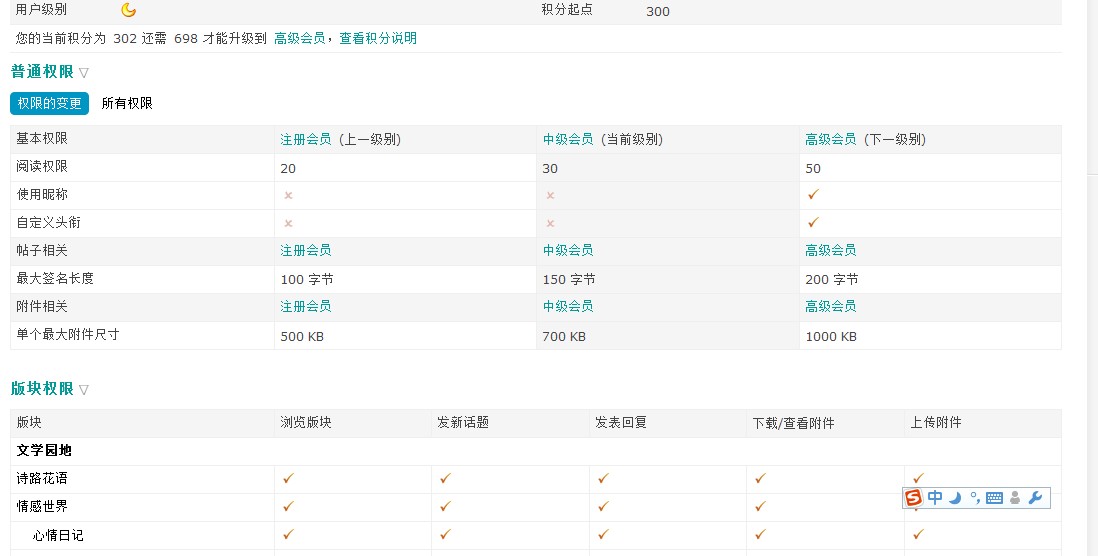Open the Sogou soft keyboard icon
The width and height of the screenshot is (1098, 556).
click(994, 498)
